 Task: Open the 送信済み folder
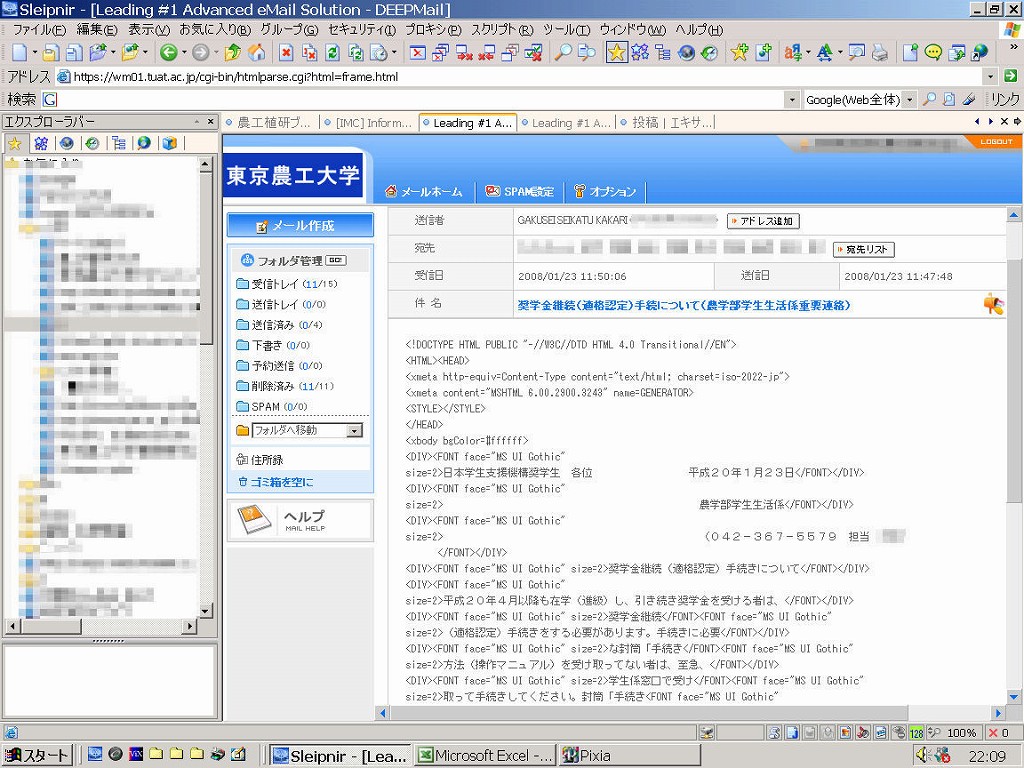(x=280, y=325)
